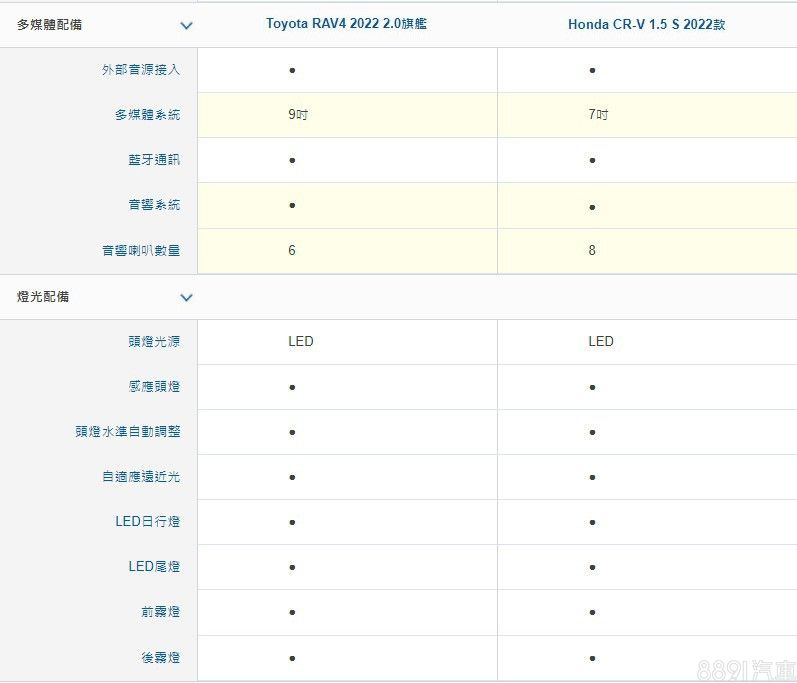
Task: Click the 9吋 value for Toyota
Action: pyautogui.click(x=297, y=115)
